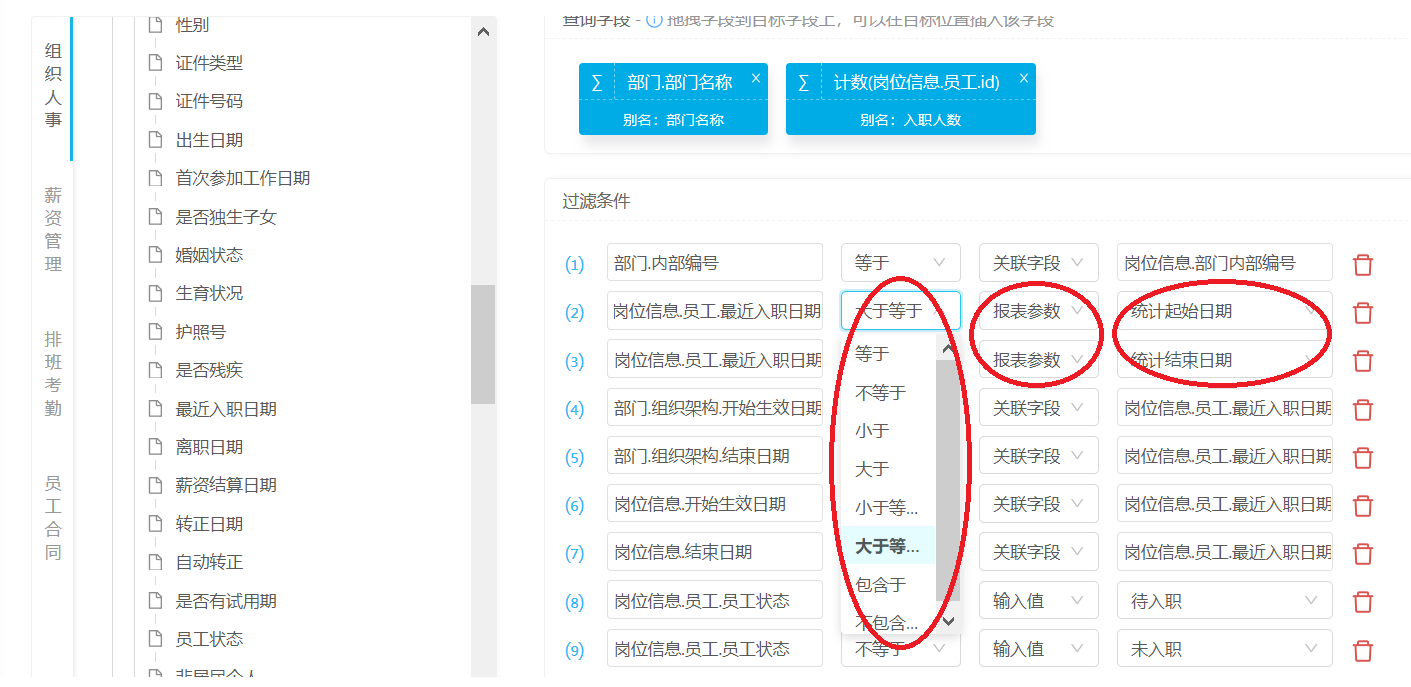The width and height of the screenshot is (1411, 687).
Task: Open 报表参数 type dropdown in row 2
Action: (1038, 311)
